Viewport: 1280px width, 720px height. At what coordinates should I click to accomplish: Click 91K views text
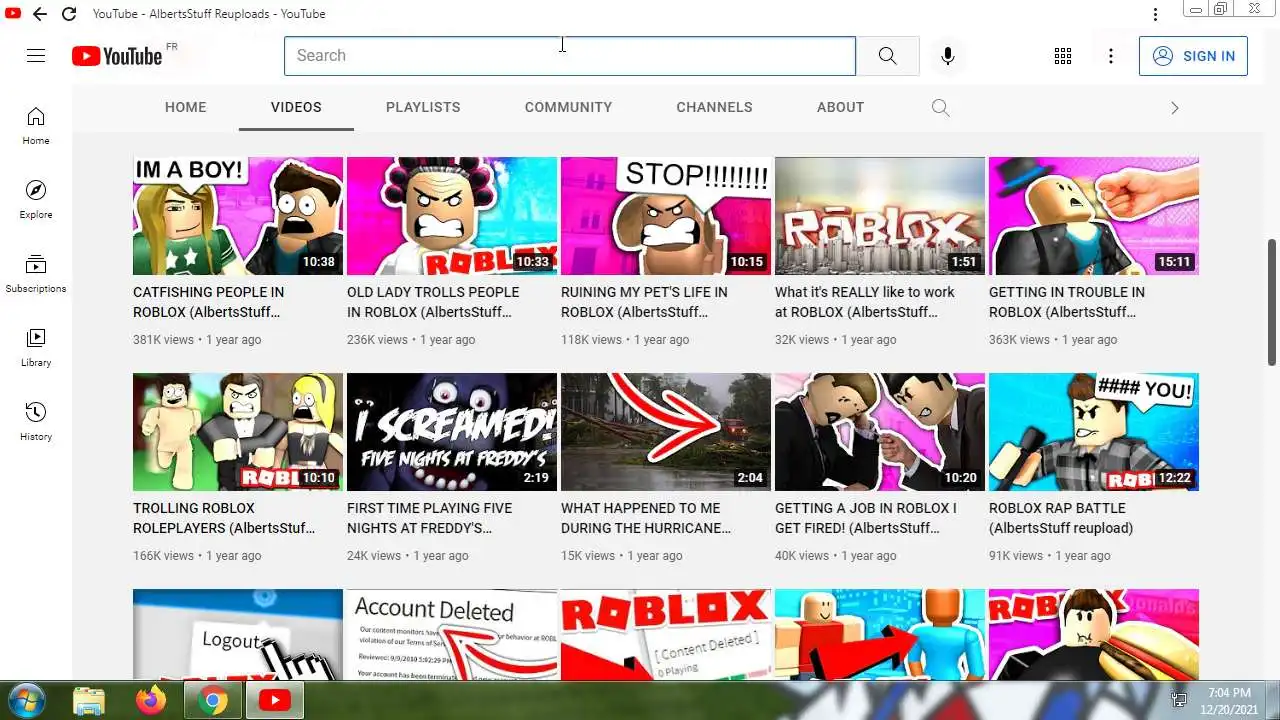pyautogui.click(x=1016, y=556)
